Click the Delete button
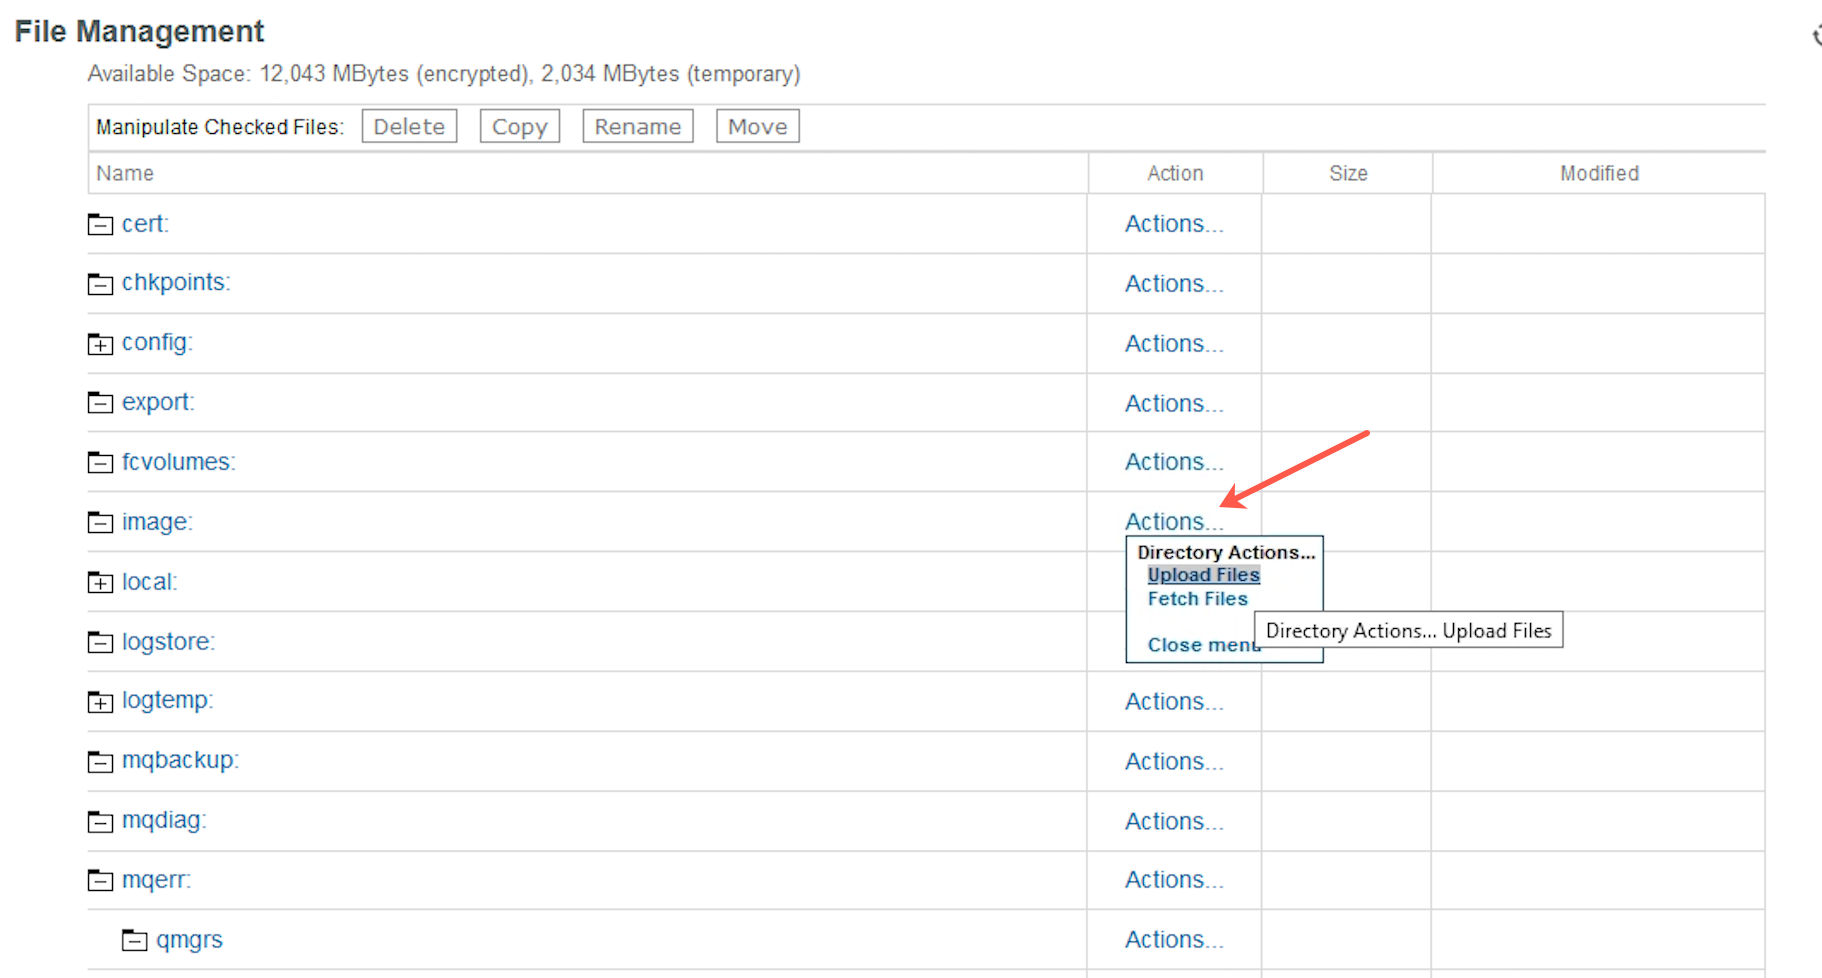Screen dimensions: 1822x978 409,127
